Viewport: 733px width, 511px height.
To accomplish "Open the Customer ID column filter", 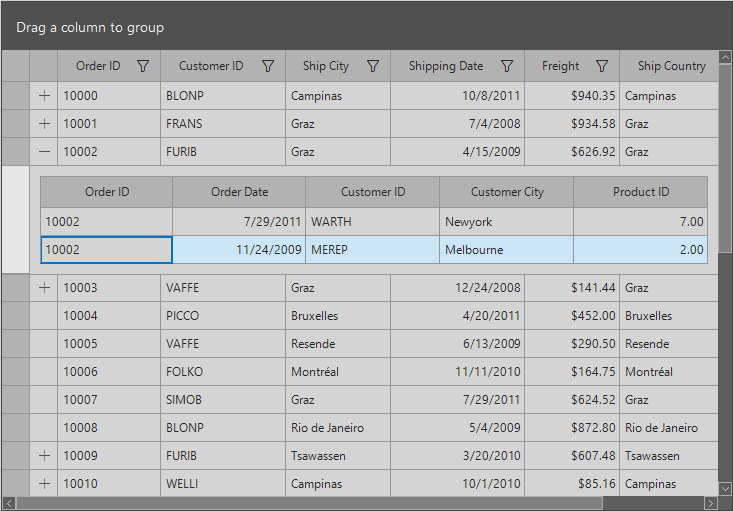I will 268,66.
